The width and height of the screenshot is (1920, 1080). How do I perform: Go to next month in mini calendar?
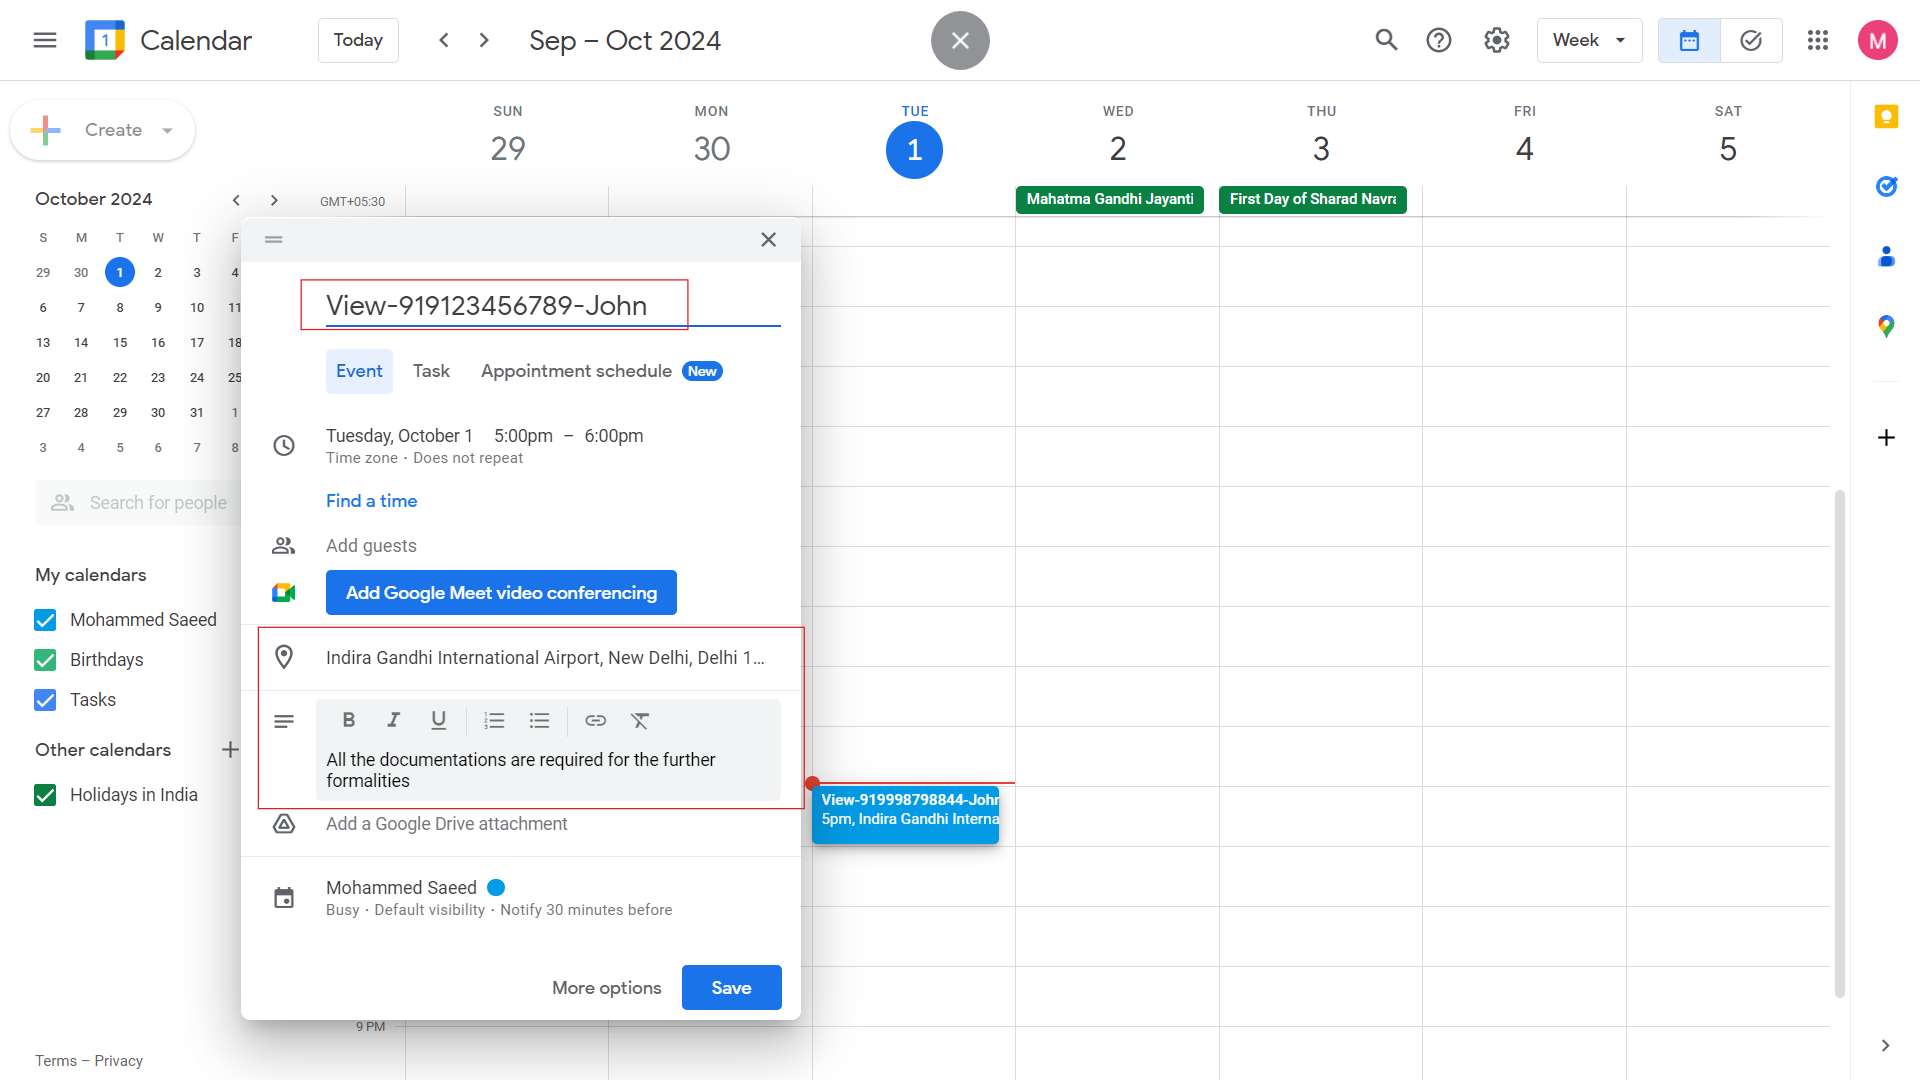tap(274, 200)
